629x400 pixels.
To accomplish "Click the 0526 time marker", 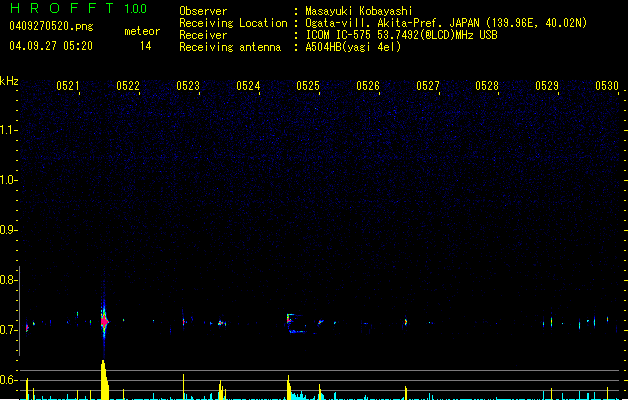I will click(x=368, y=85).
